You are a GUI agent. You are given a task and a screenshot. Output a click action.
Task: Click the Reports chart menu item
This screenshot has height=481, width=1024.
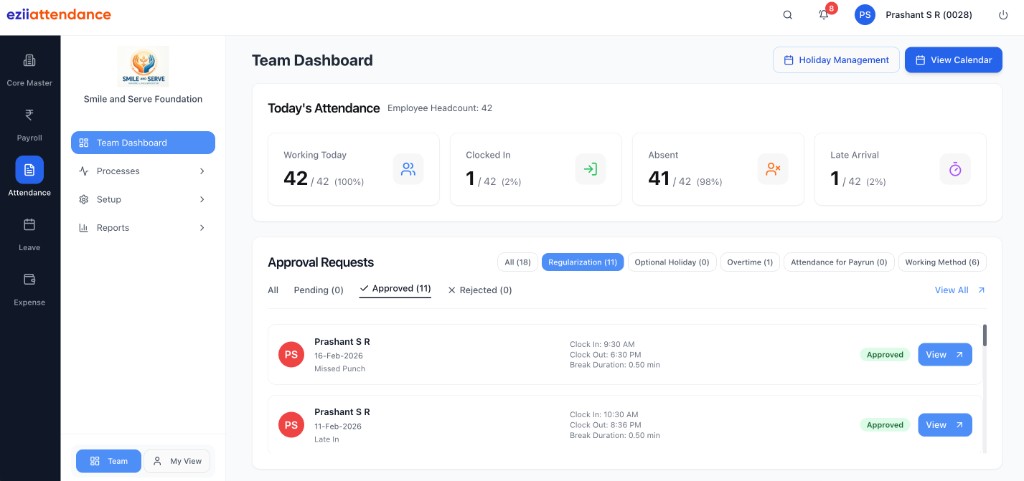pos(143,228)
